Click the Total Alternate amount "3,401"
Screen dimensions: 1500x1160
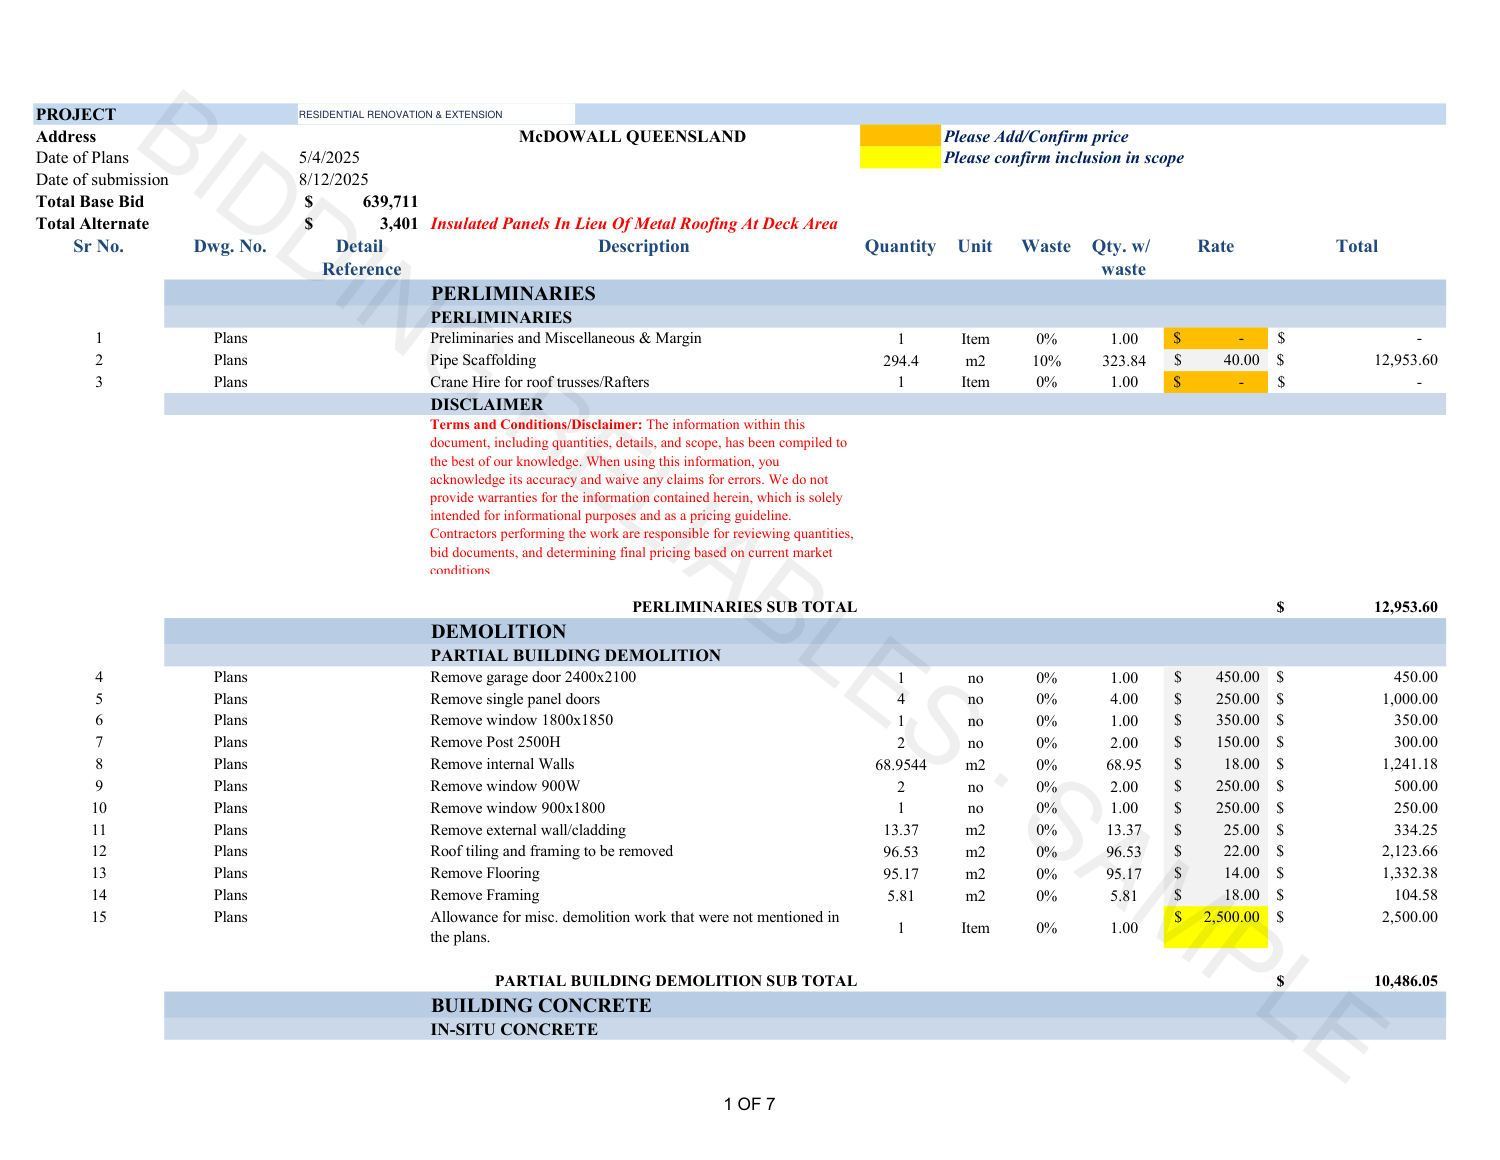(399, 224)
